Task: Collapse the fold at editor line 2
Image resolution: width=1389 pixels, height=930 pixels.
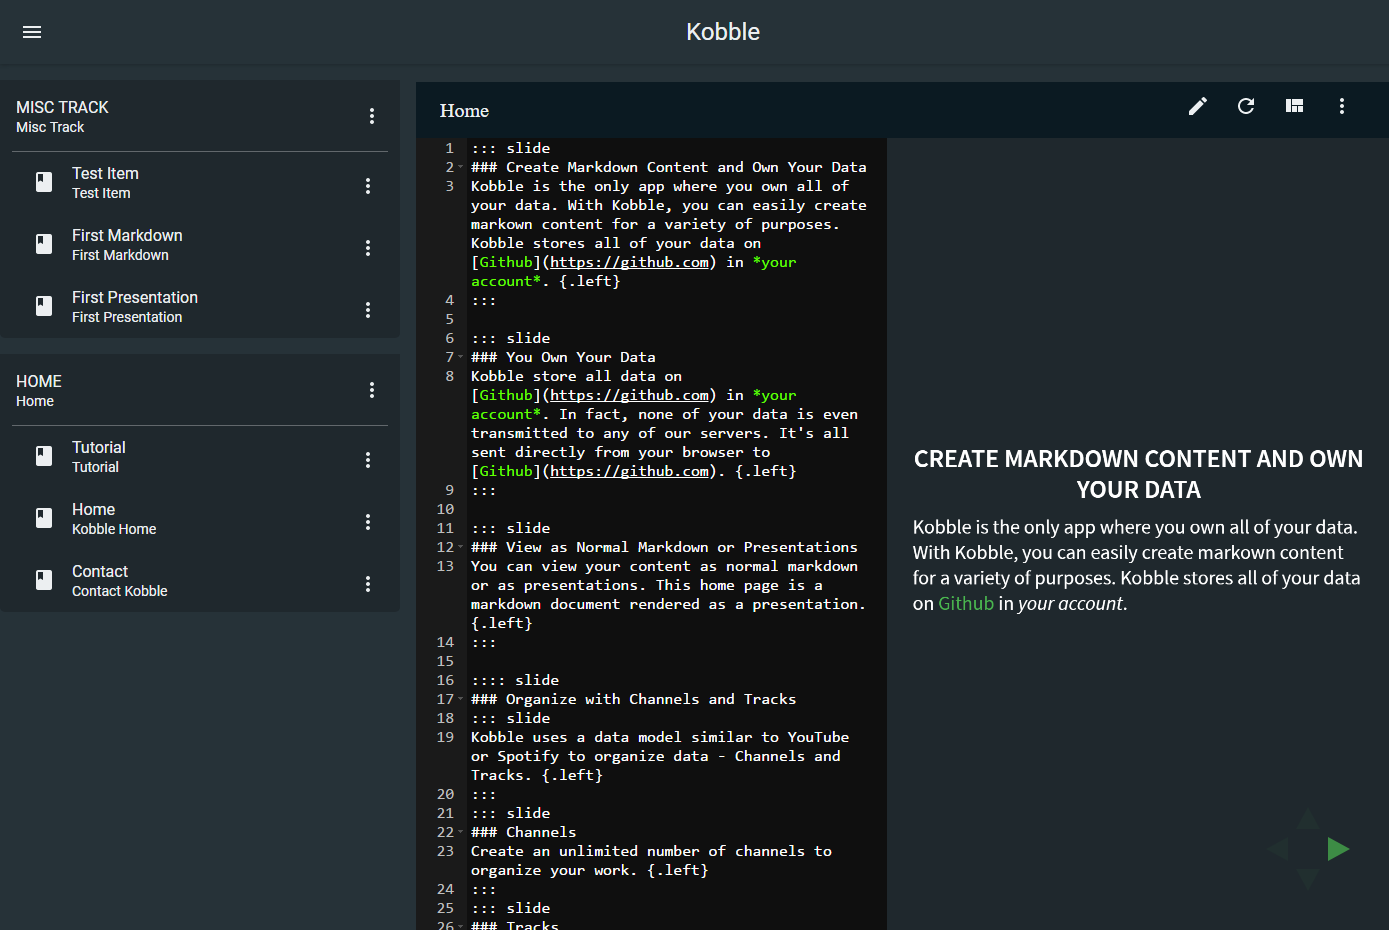Action: point(461,167)
